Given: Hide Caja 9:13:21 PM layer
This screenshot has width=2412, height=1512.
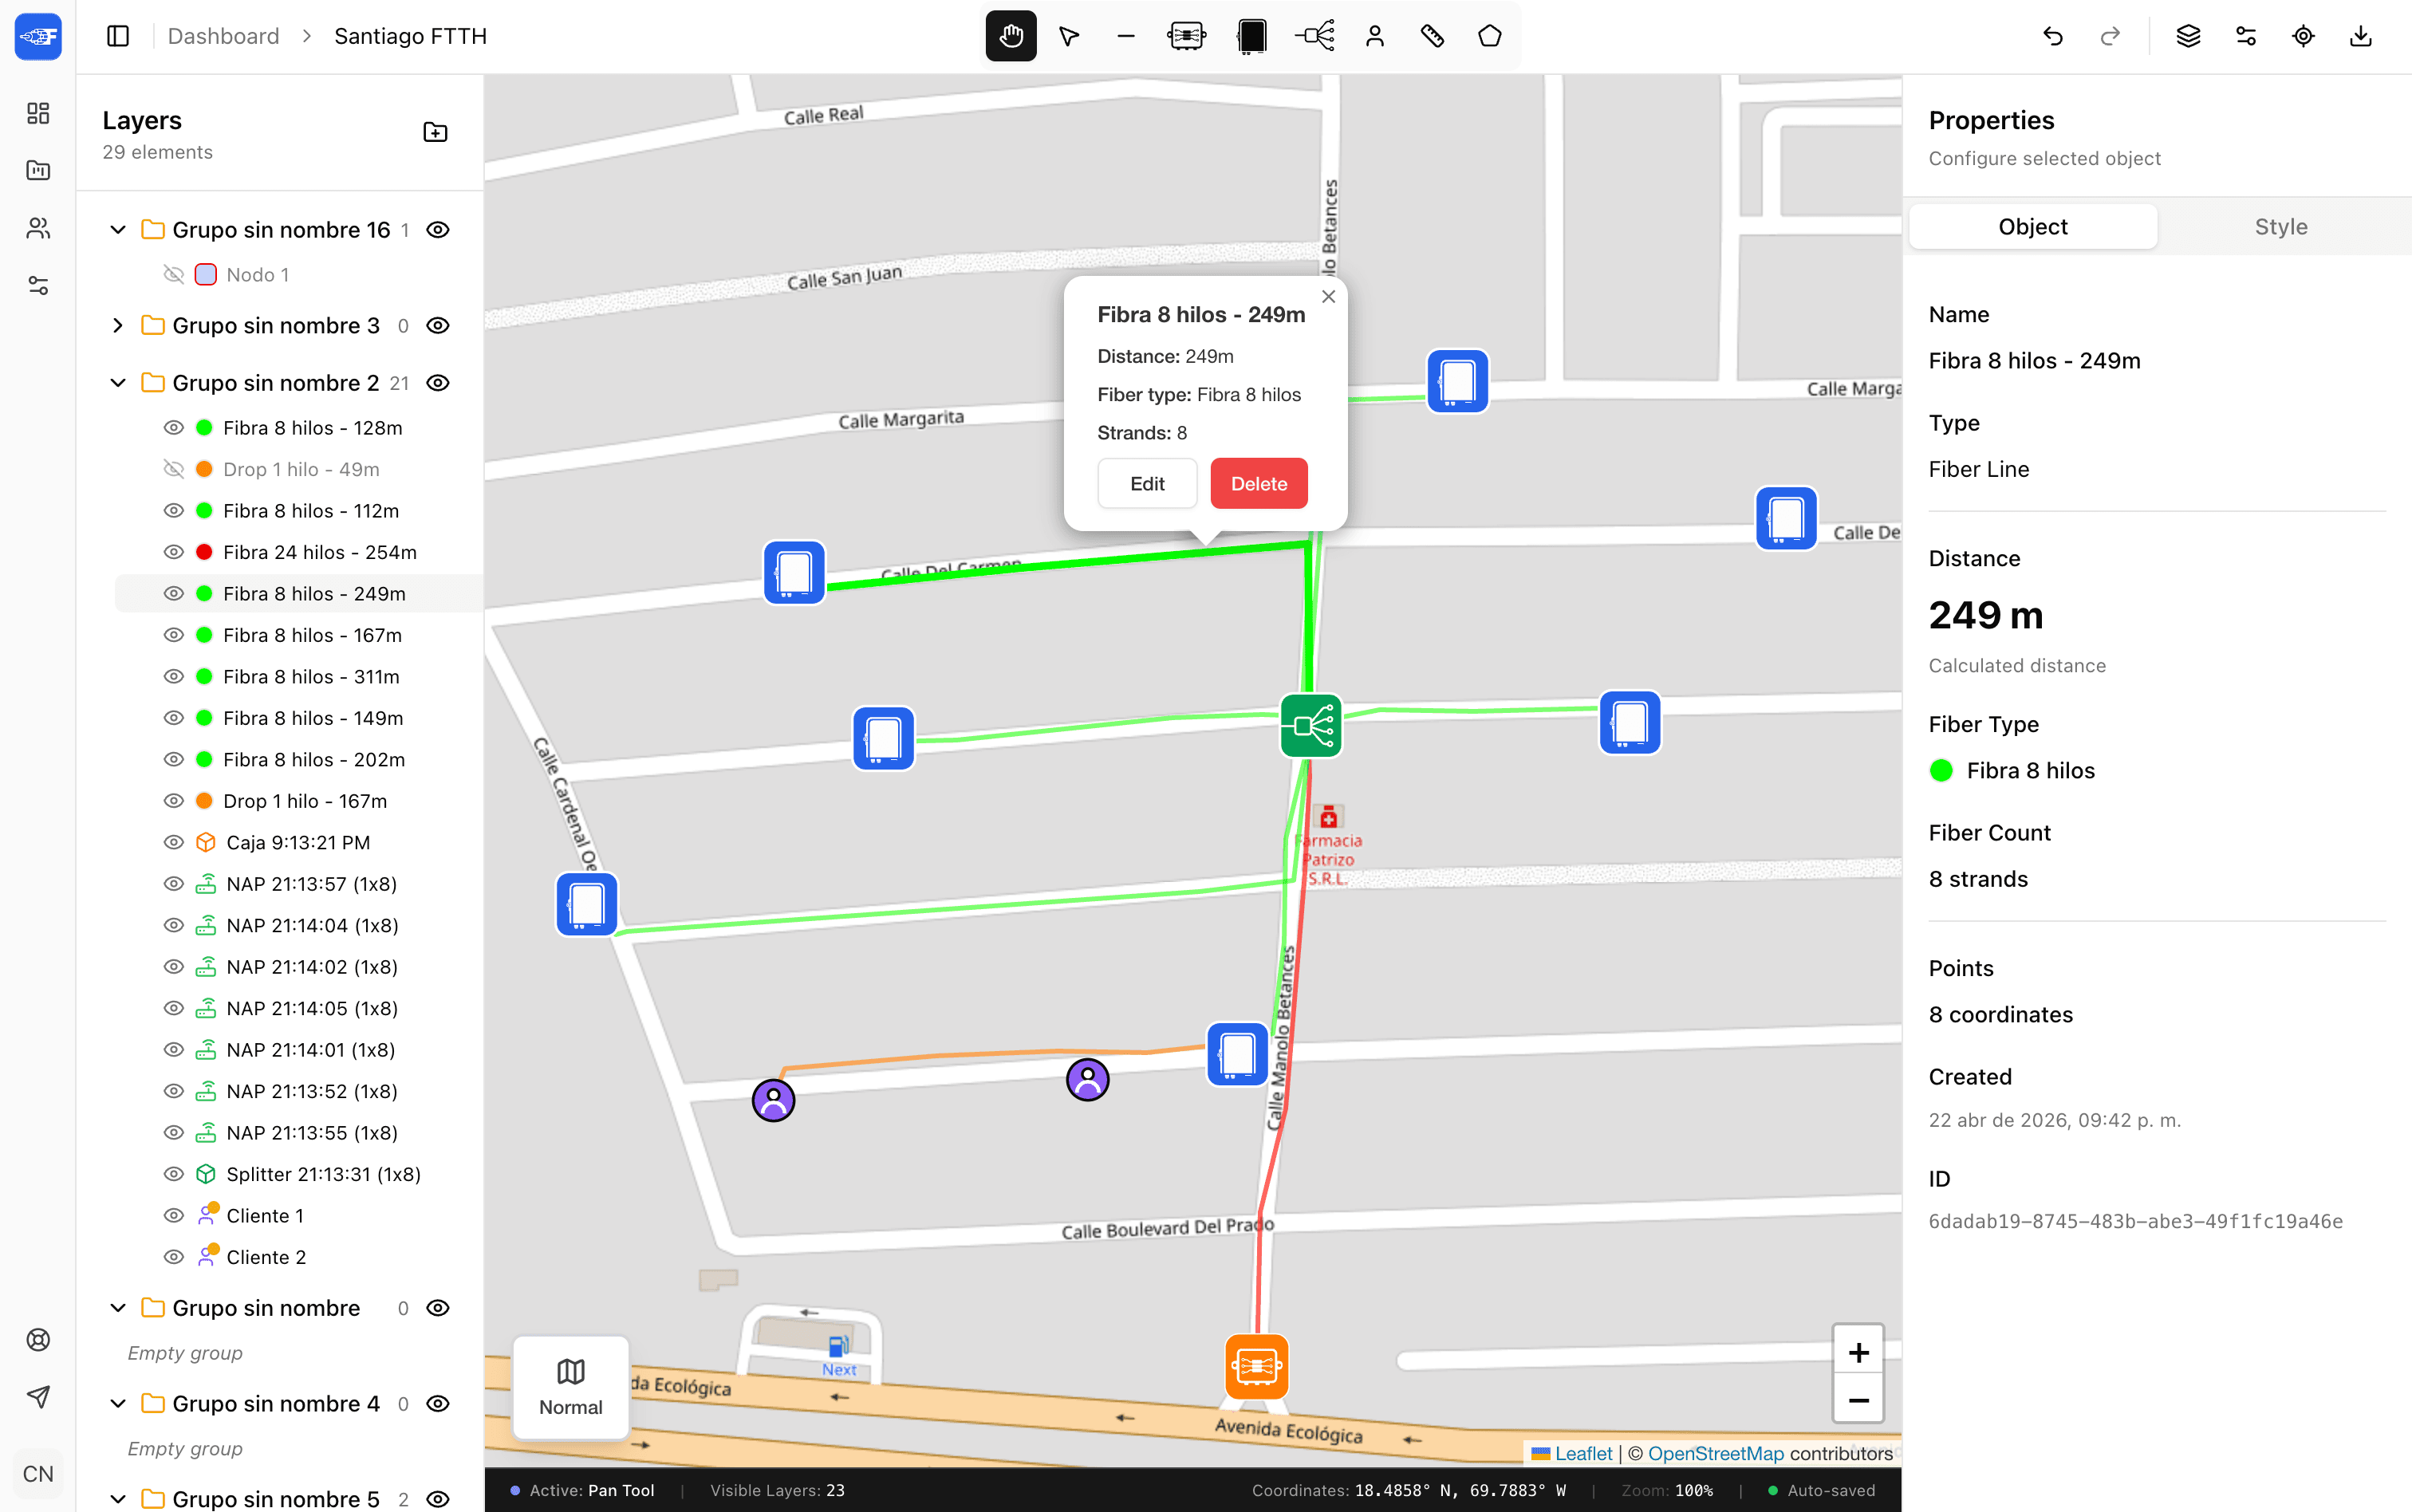Looking at the screenshot, I should [174, 842].
